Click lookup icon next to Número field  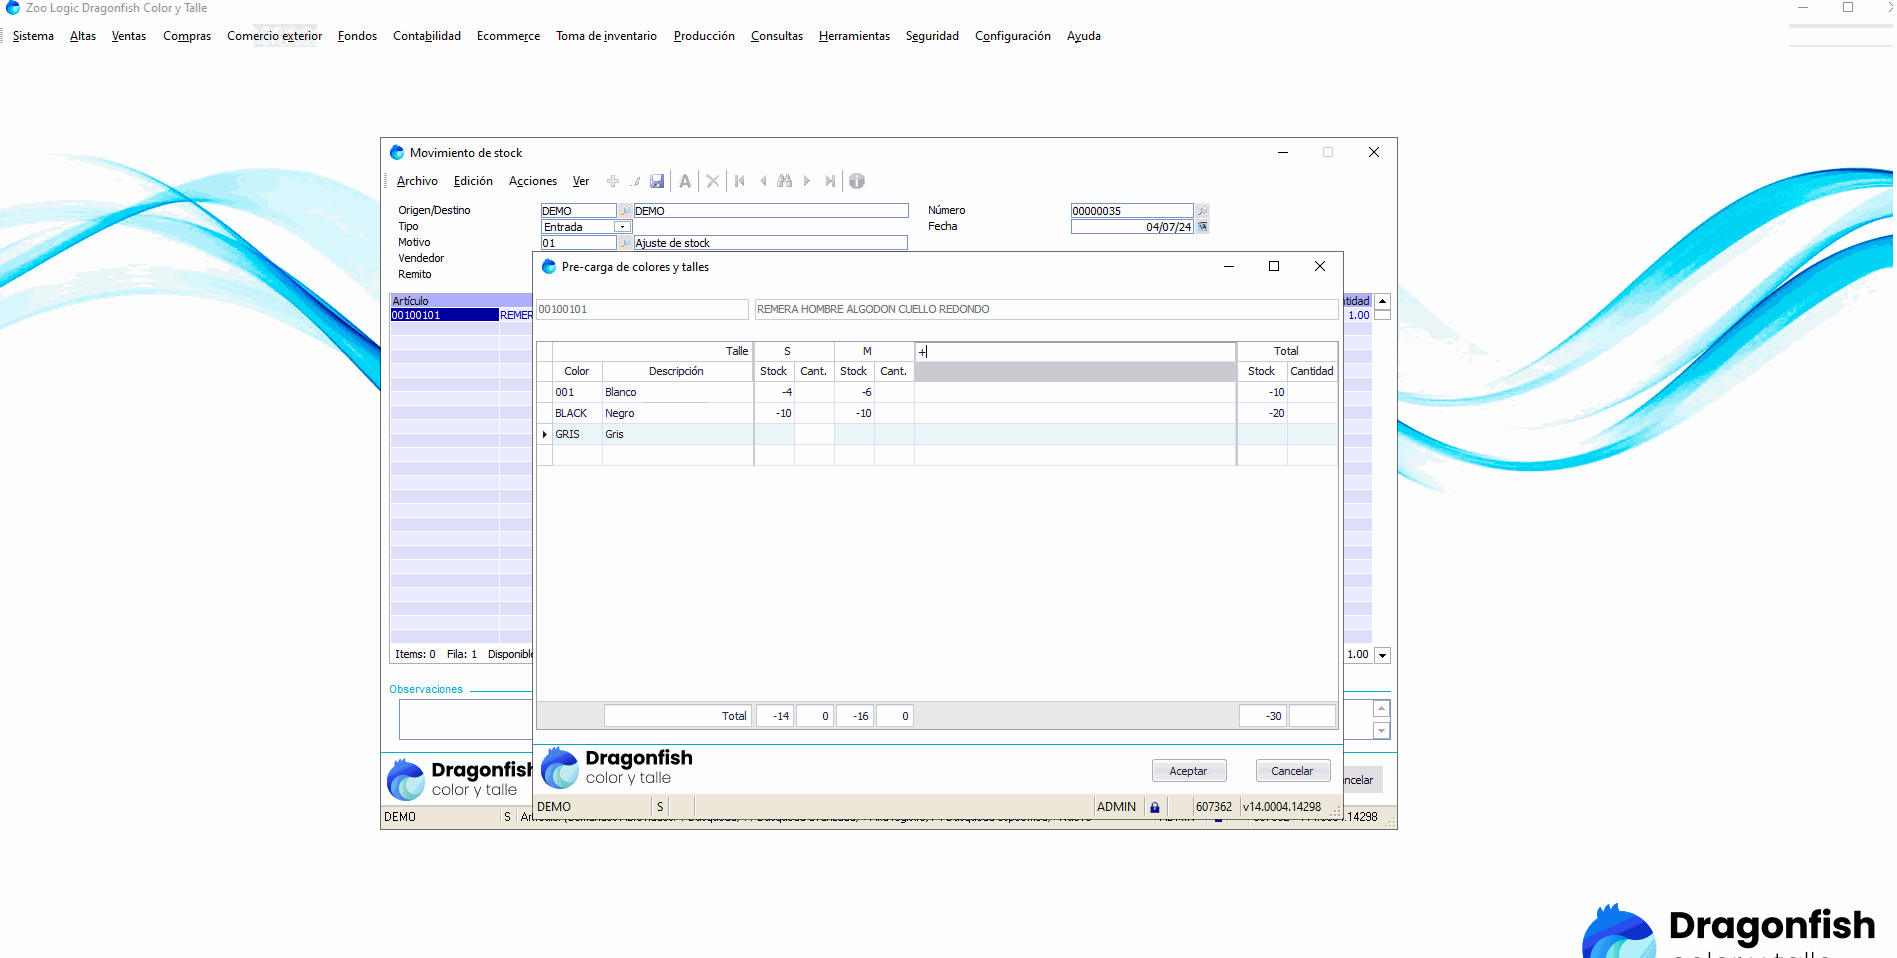pyautogui.click(x=1202, y=211)
